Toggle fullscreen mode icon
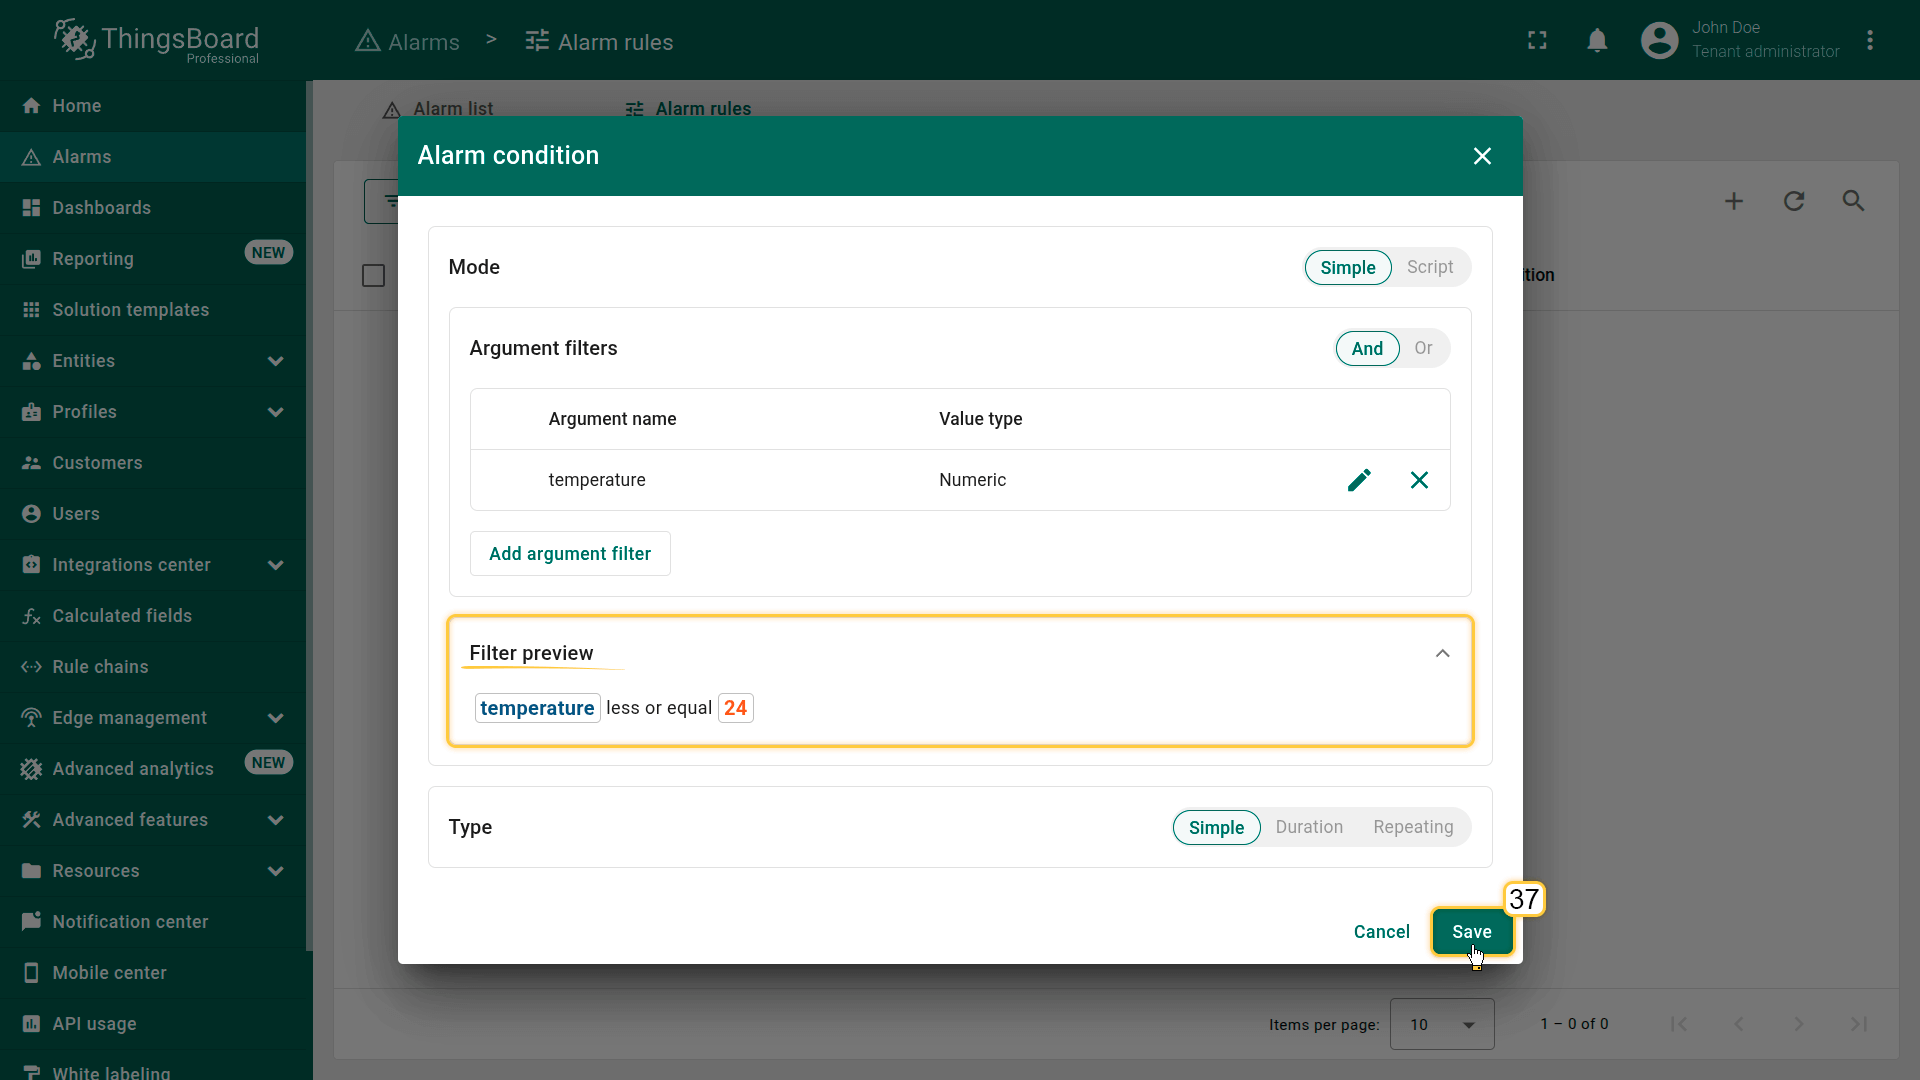1920x1080 pixels. [x=1537, y=41]
